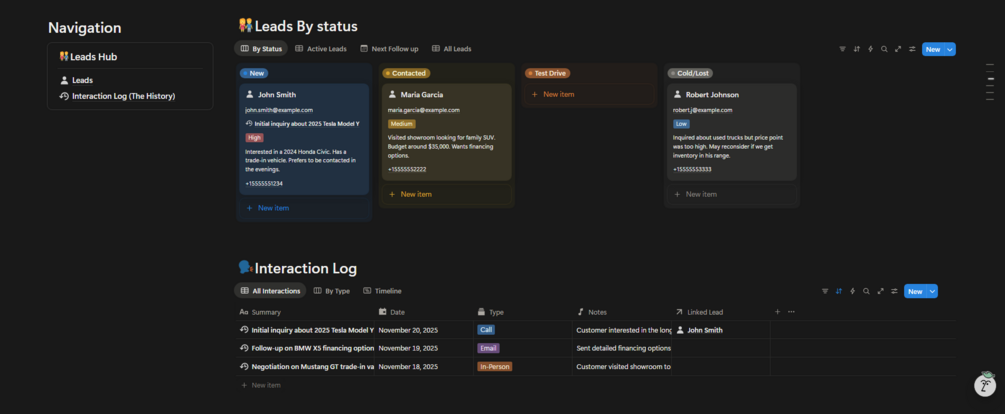
Task: Click the High priority tag on John Smith
Action: click(x=254, y=138)
